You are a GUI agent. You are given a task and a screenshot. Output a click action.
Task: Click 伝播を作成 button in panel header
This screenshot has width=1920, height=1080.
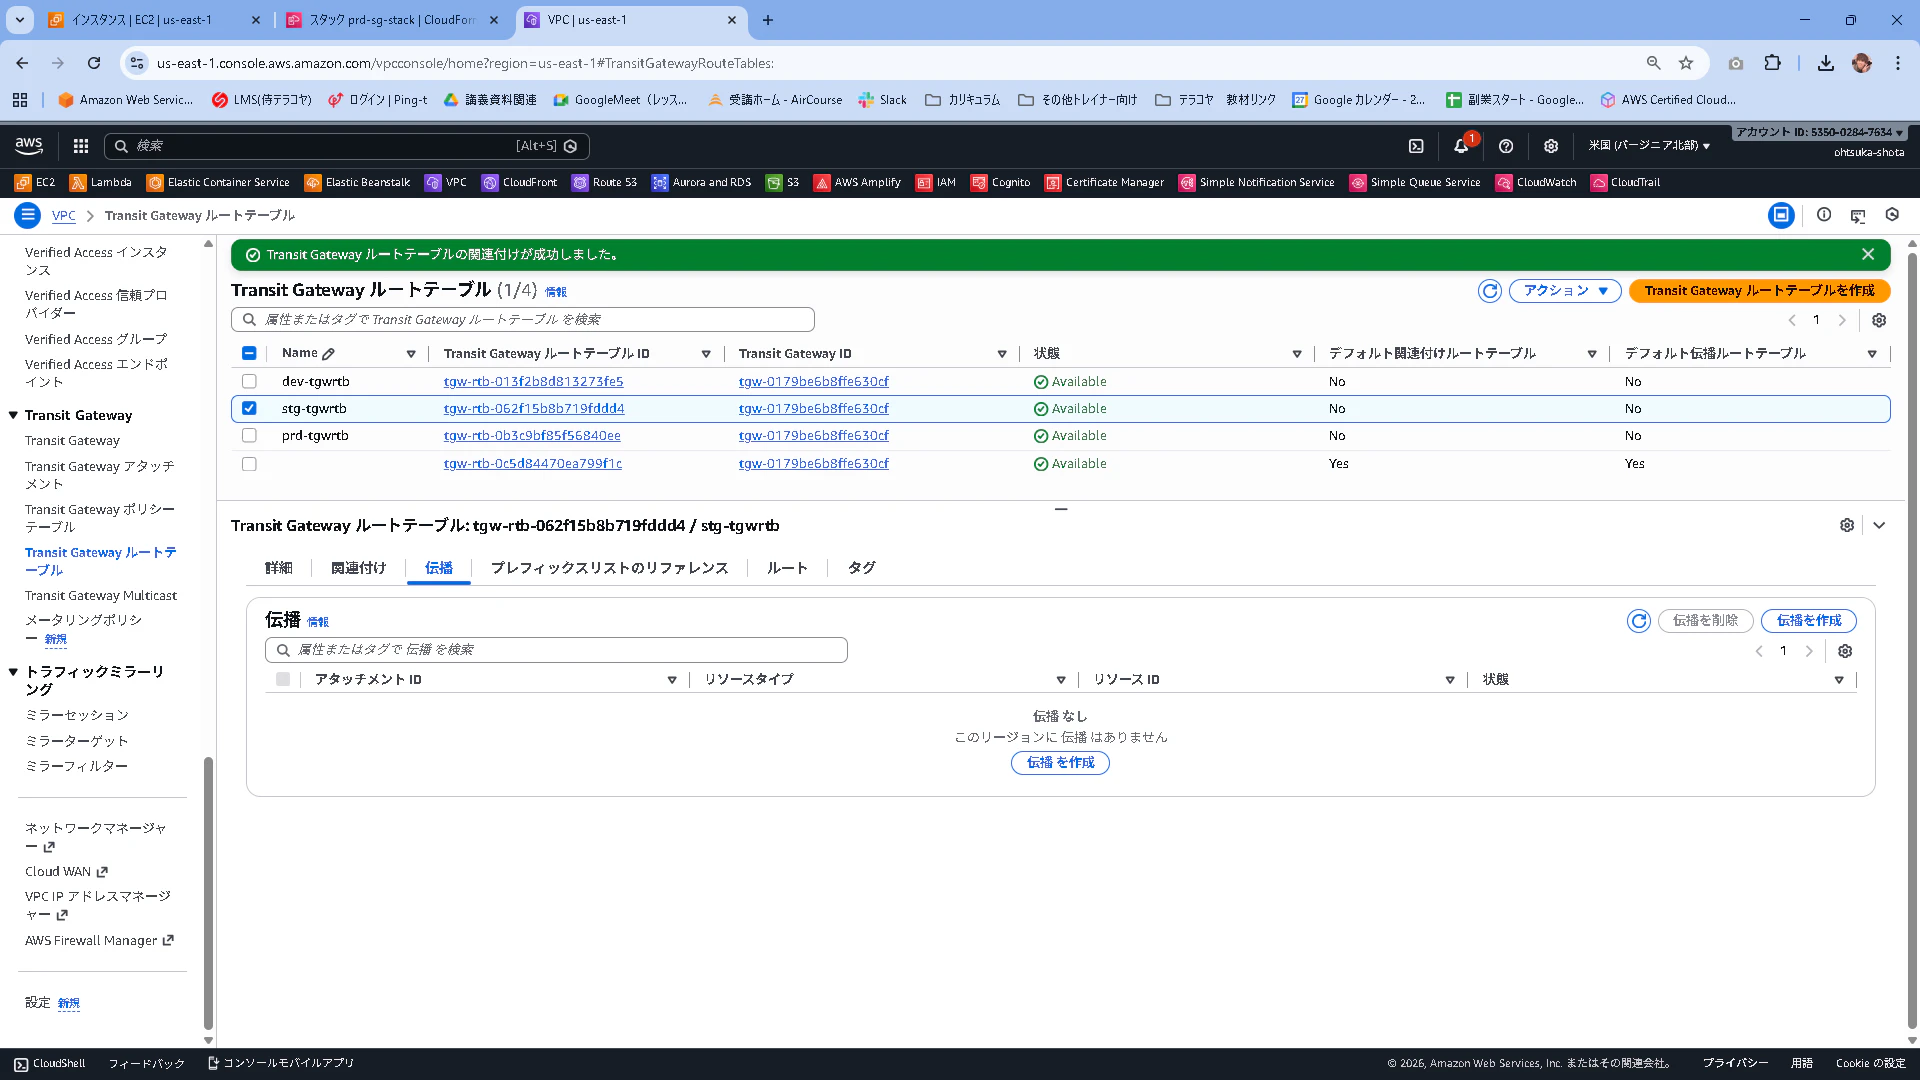(x=1809, y=621)
